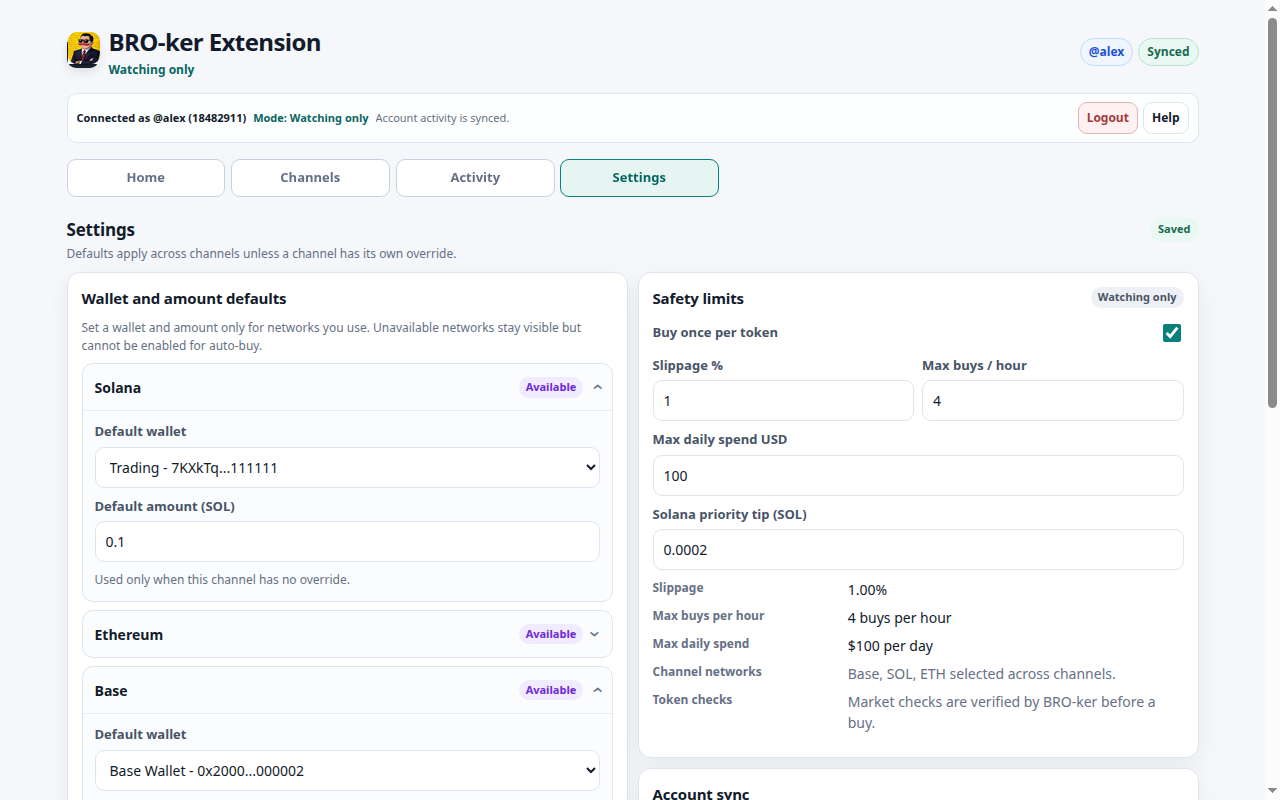Click the Safety limits heading
Viewport: 1280px width, 800px height.
tap(698, 299)
